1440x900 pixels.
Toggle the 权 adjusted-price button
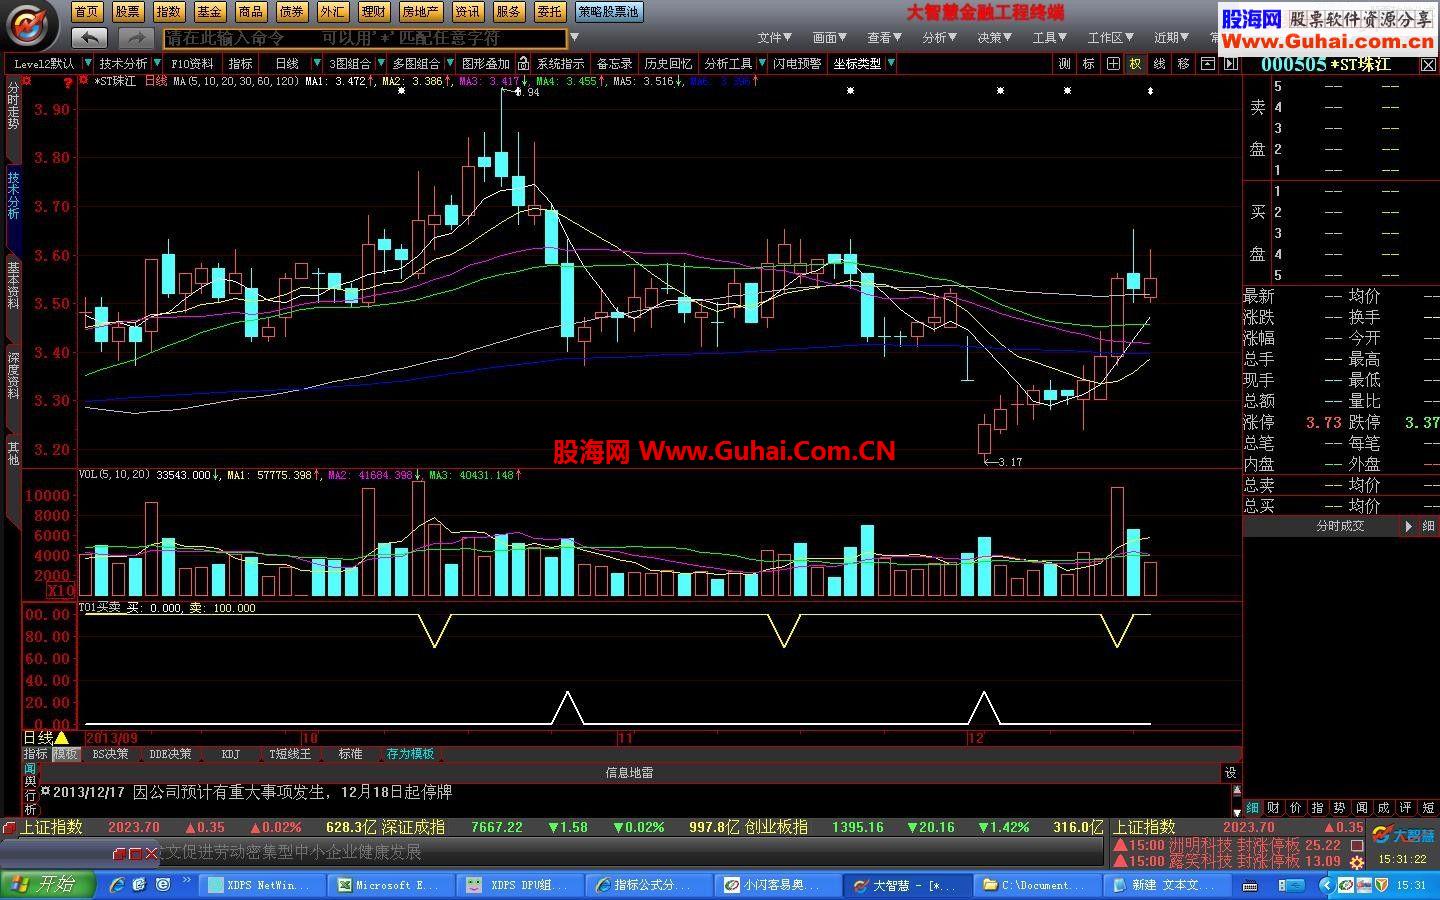[x=1135, y=63]
